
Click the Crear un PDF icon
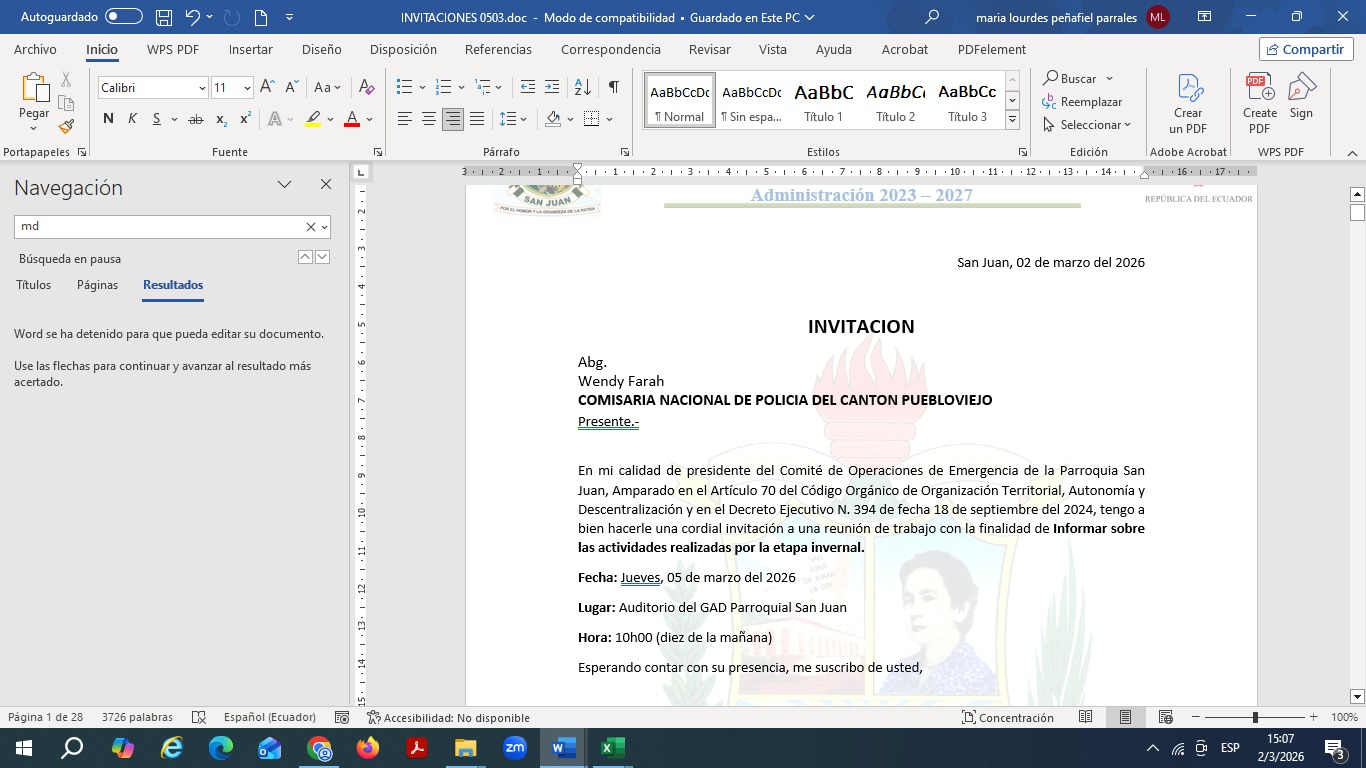click(x=1188, y=104)
